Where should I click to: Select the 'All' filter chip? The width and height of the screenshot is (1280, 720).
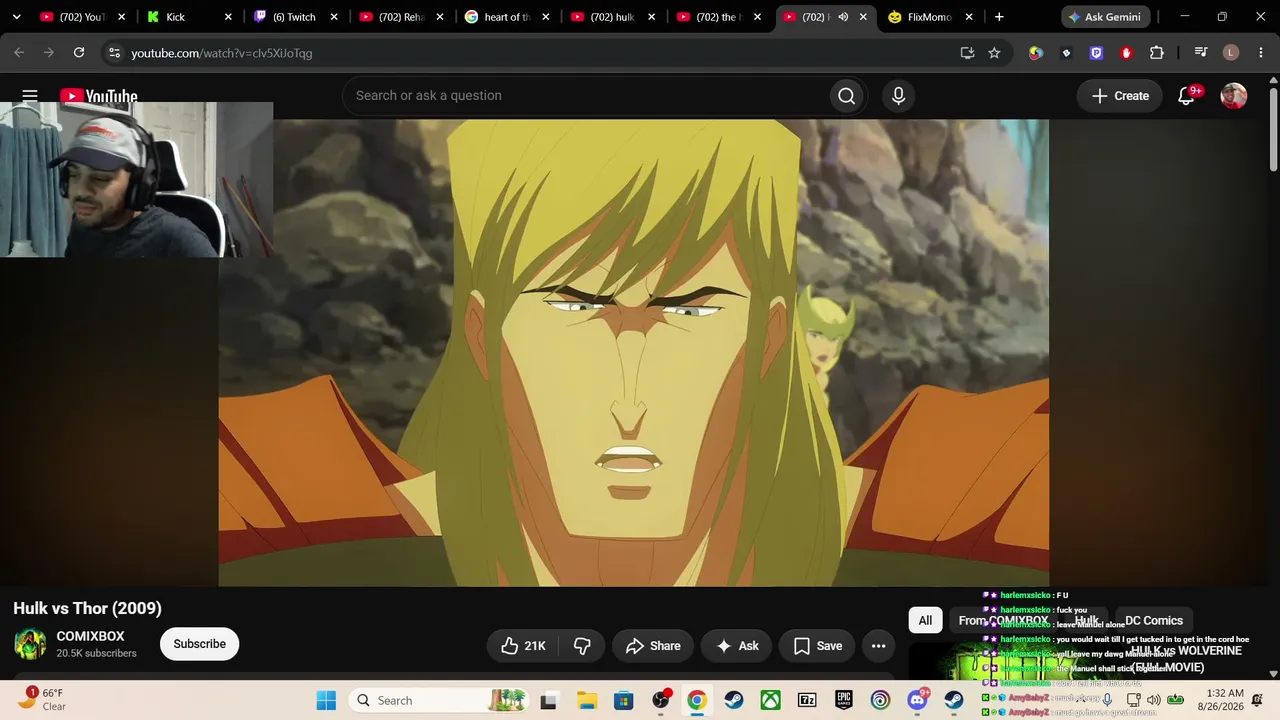(925, 621)
